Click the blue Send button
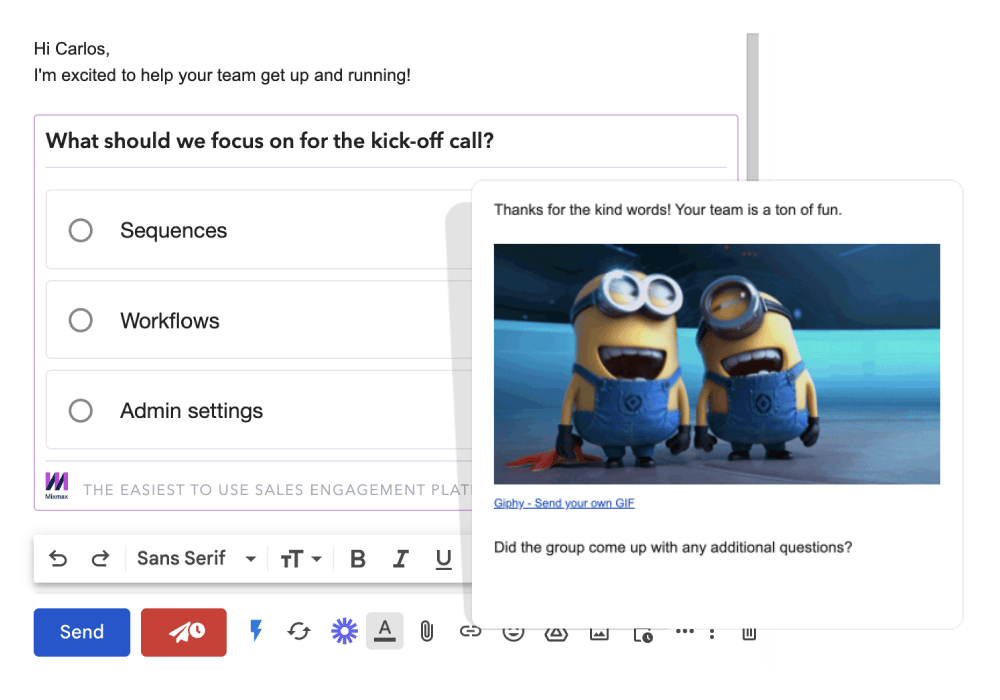The image size is (1000, 700). click(82, 632)
